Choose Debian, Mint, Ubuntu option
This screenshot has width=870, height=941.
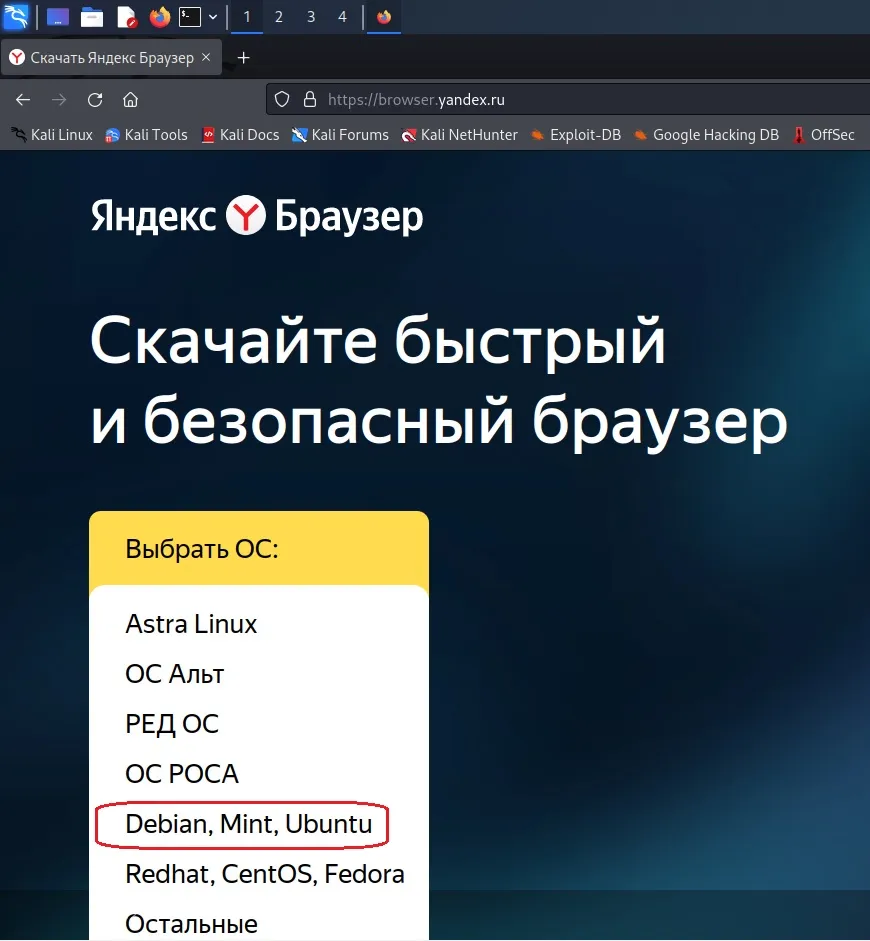(248, 824)
